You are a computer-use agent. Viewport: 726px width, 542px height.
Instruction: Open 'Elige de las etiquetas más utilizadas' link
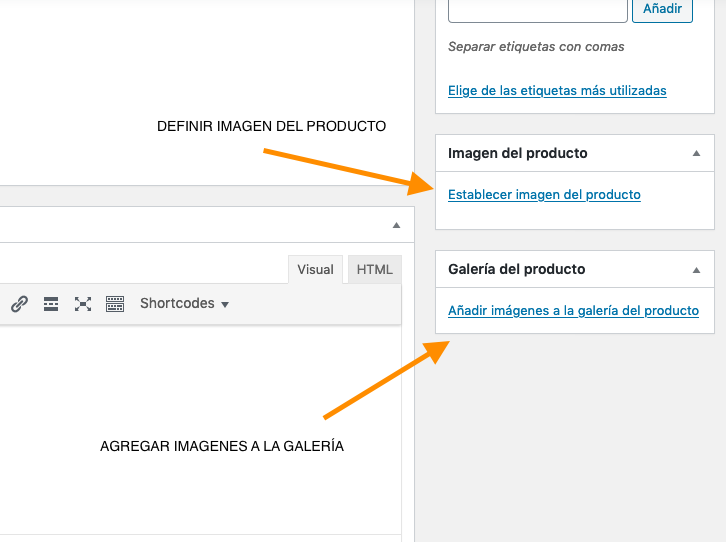[557, 91]
